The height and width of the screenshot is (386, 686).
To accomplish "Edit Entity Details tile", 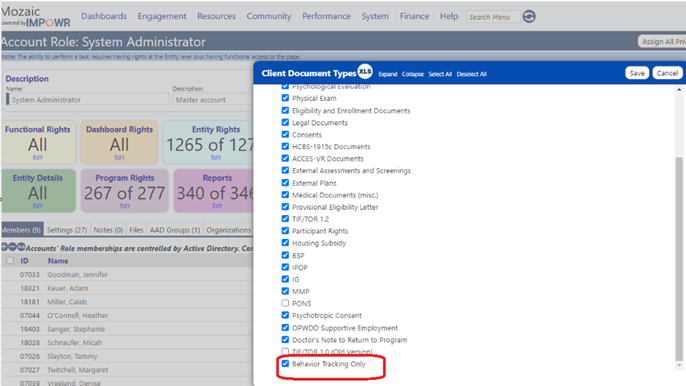I will tap(38, 206).
